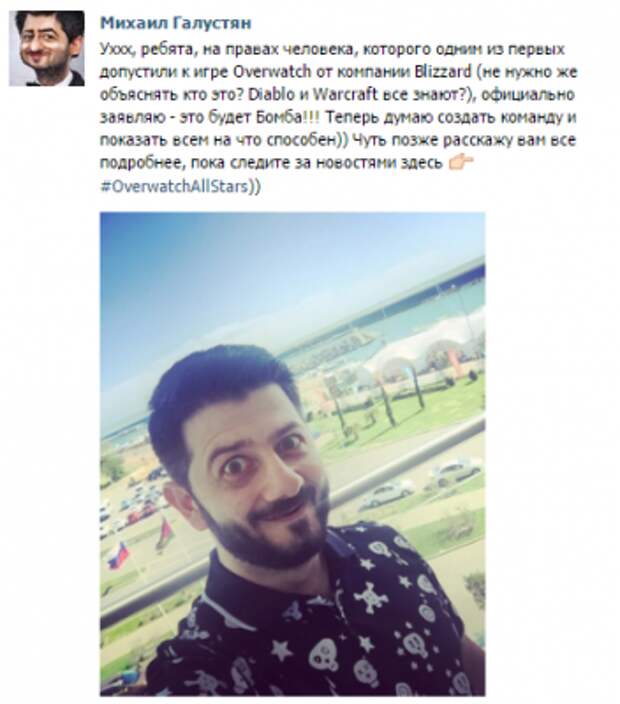The image size is (620, 704).
Task: Click the Russian flag in the photo
Action: click(x=119, y=554)
